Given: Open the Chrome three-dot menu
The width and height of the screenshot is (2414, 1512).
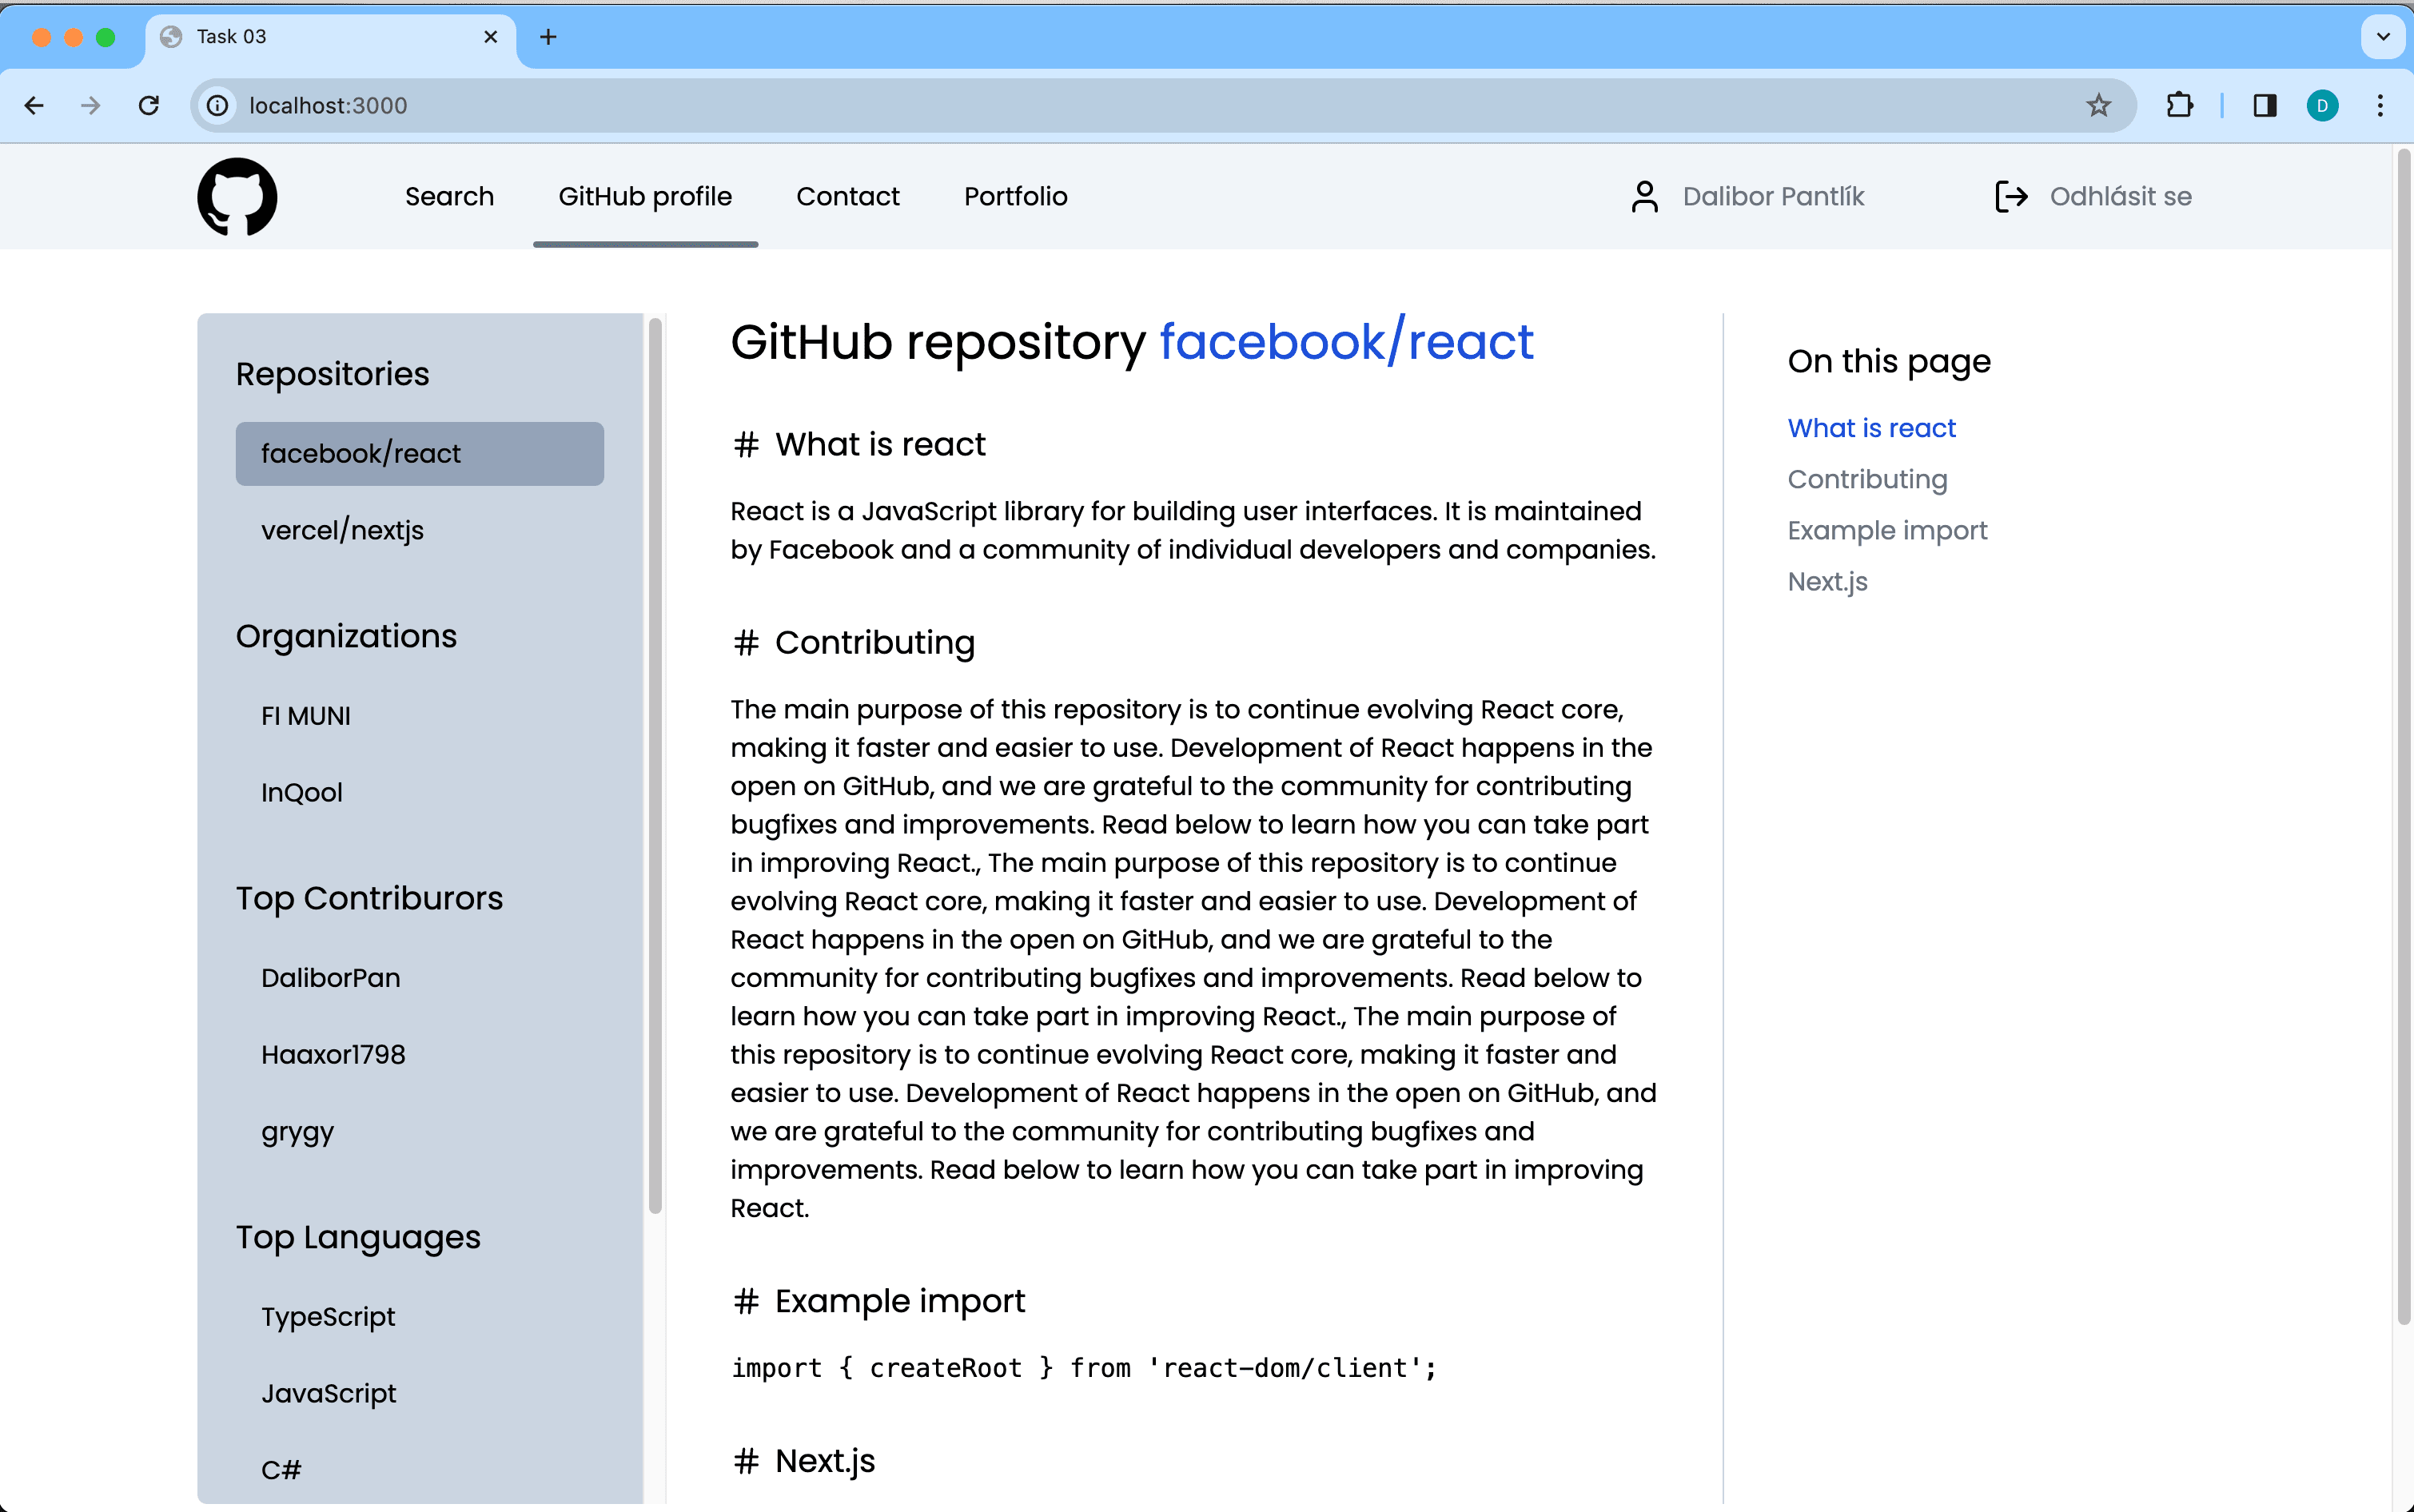Looking at the screenshot, I should (2380, 105).
